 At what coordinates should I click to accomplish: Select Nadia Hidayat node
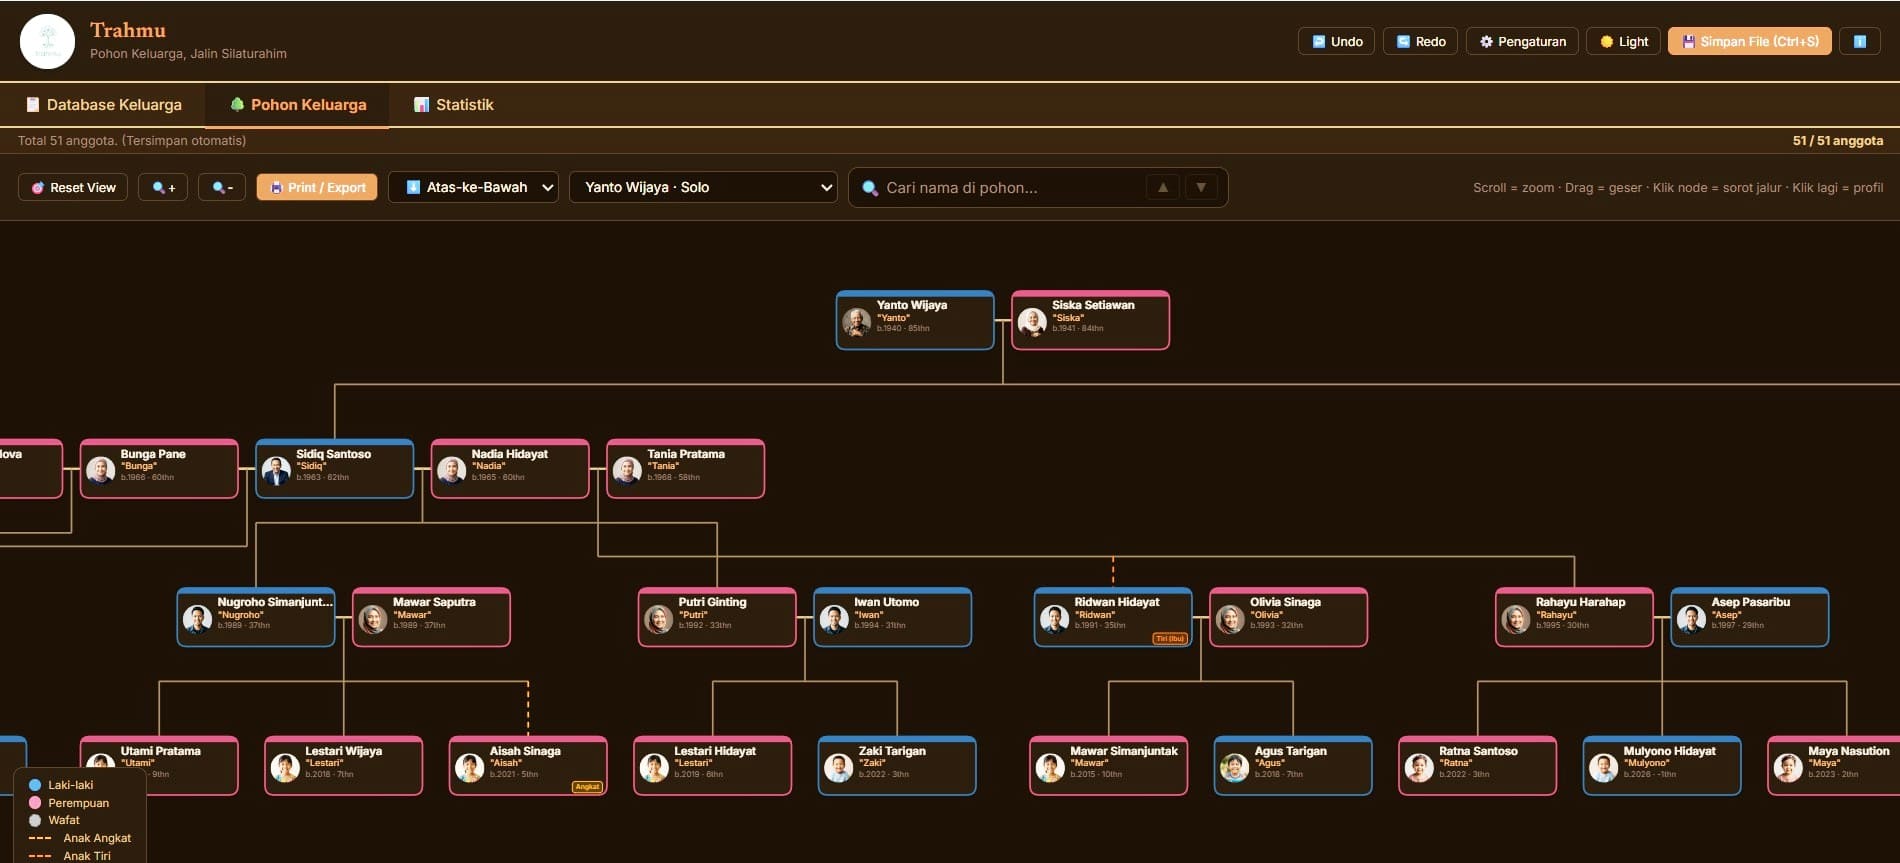pos(510,469)
